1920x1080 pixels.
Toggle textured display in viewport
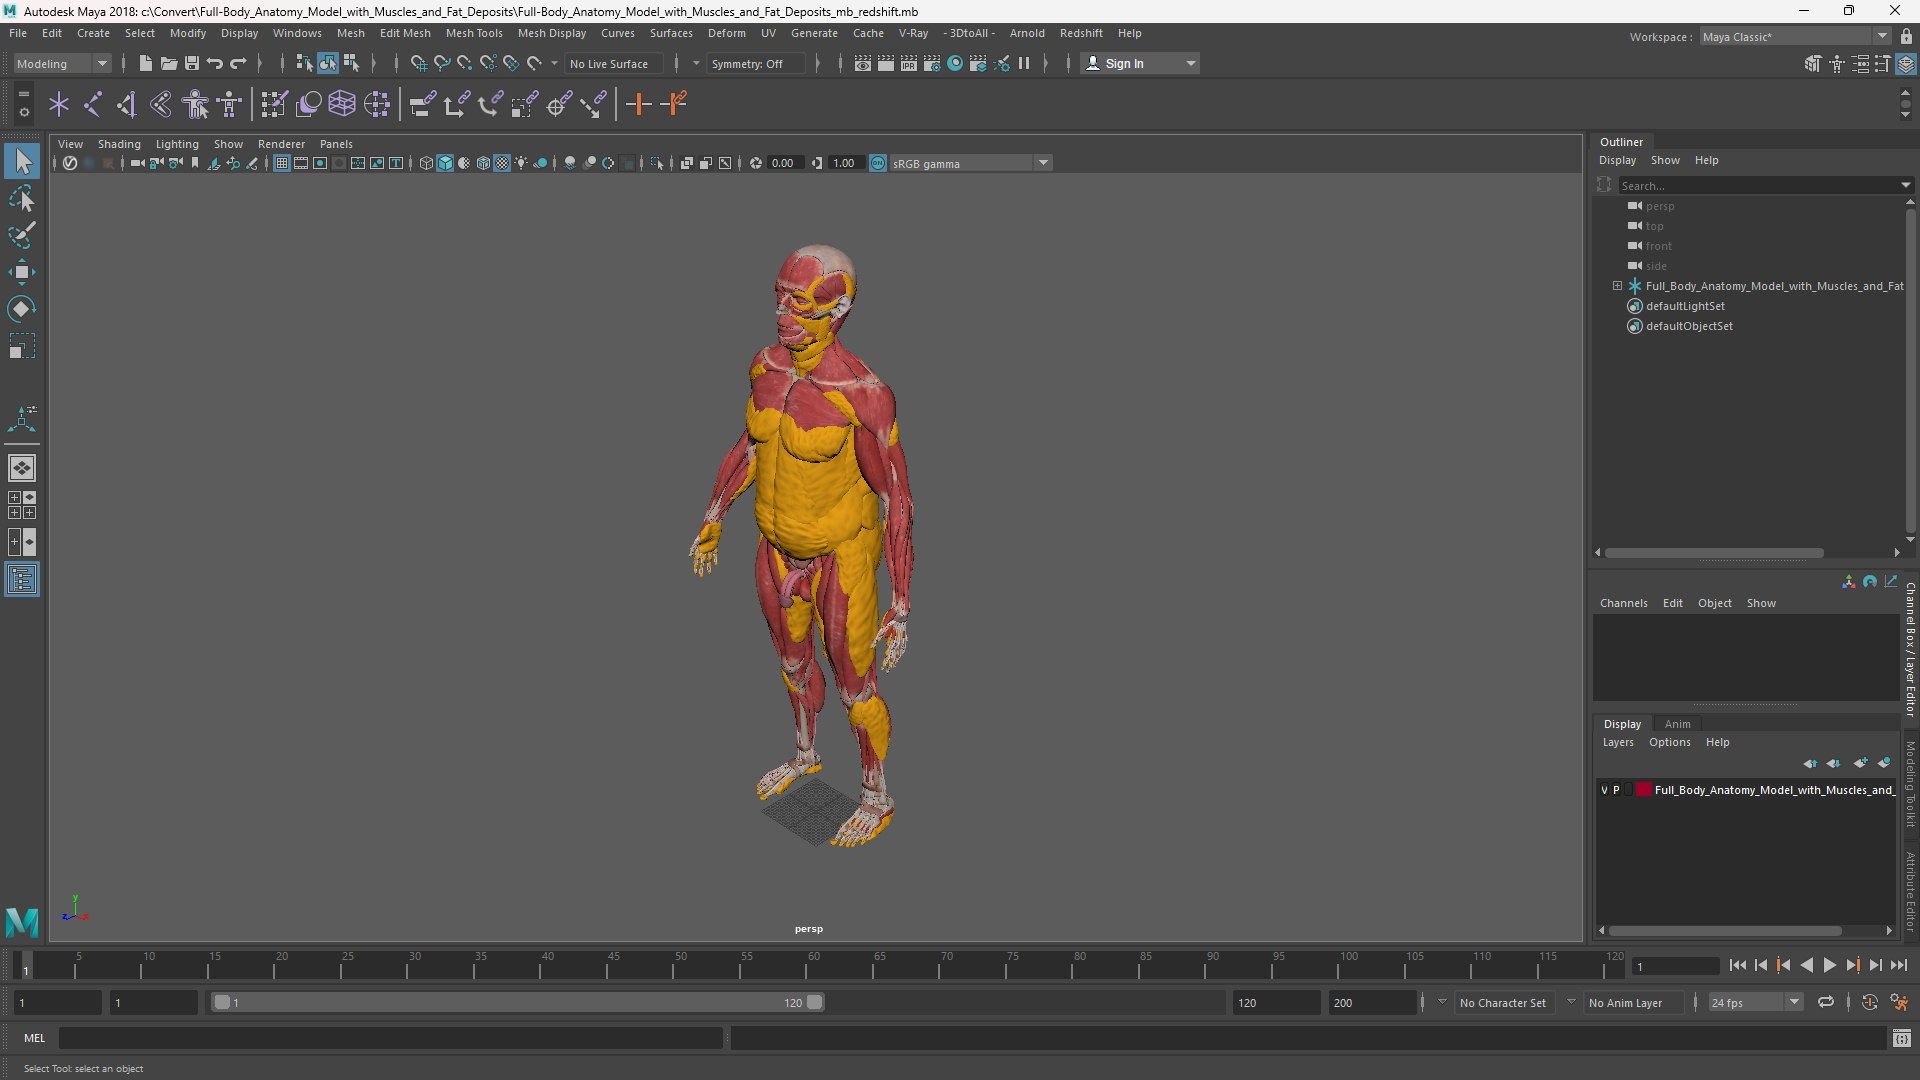(503, 163)
